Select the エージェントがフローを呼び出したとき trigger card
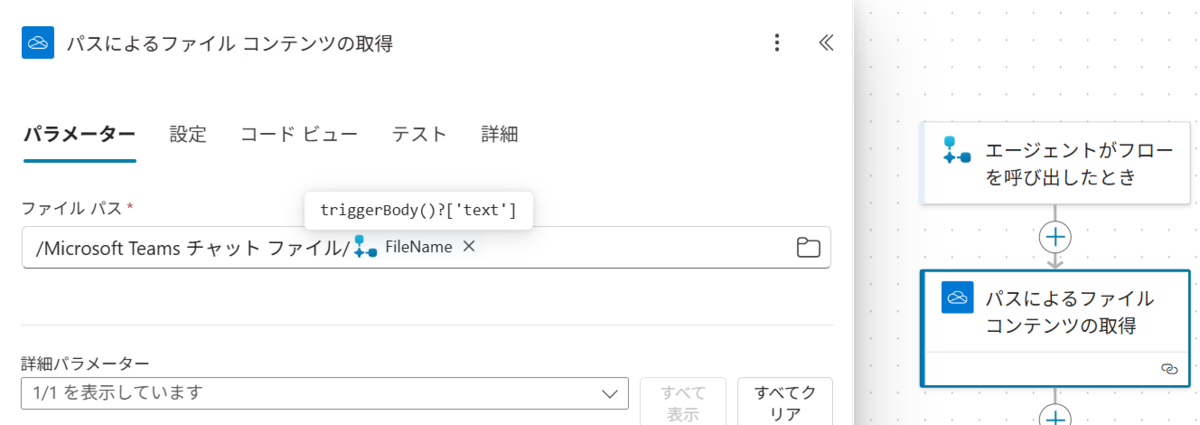This screenshot has width=1200, height=425. click(x=1056, y=164)
